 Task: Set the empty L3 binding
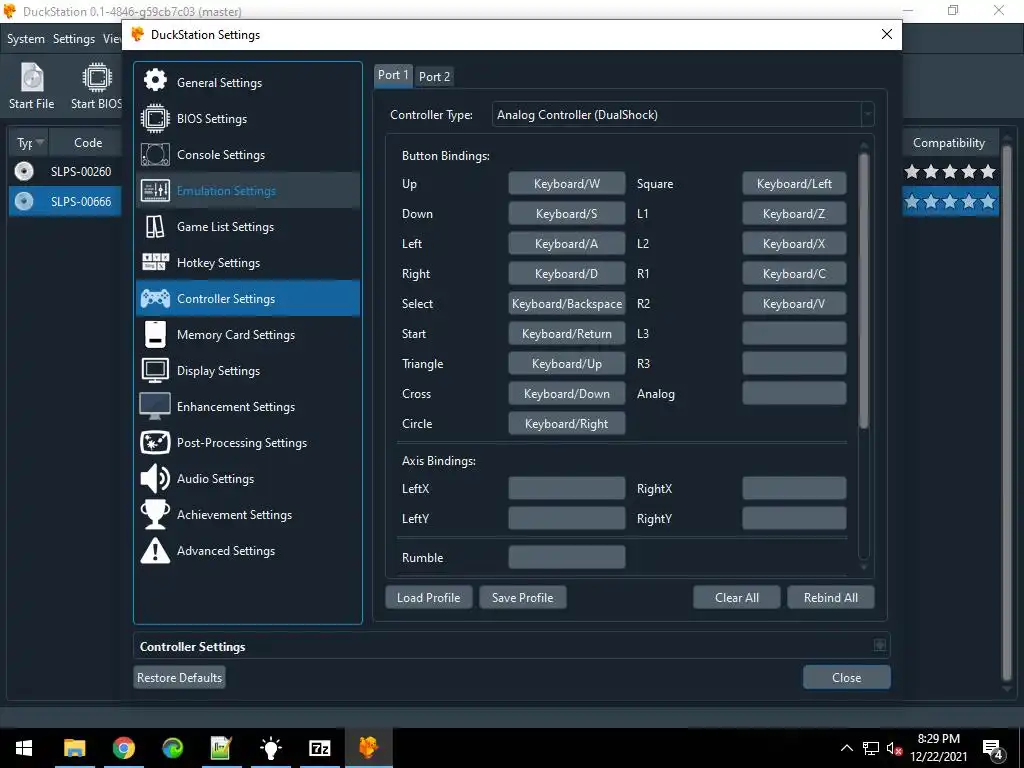tap(794, 334)
